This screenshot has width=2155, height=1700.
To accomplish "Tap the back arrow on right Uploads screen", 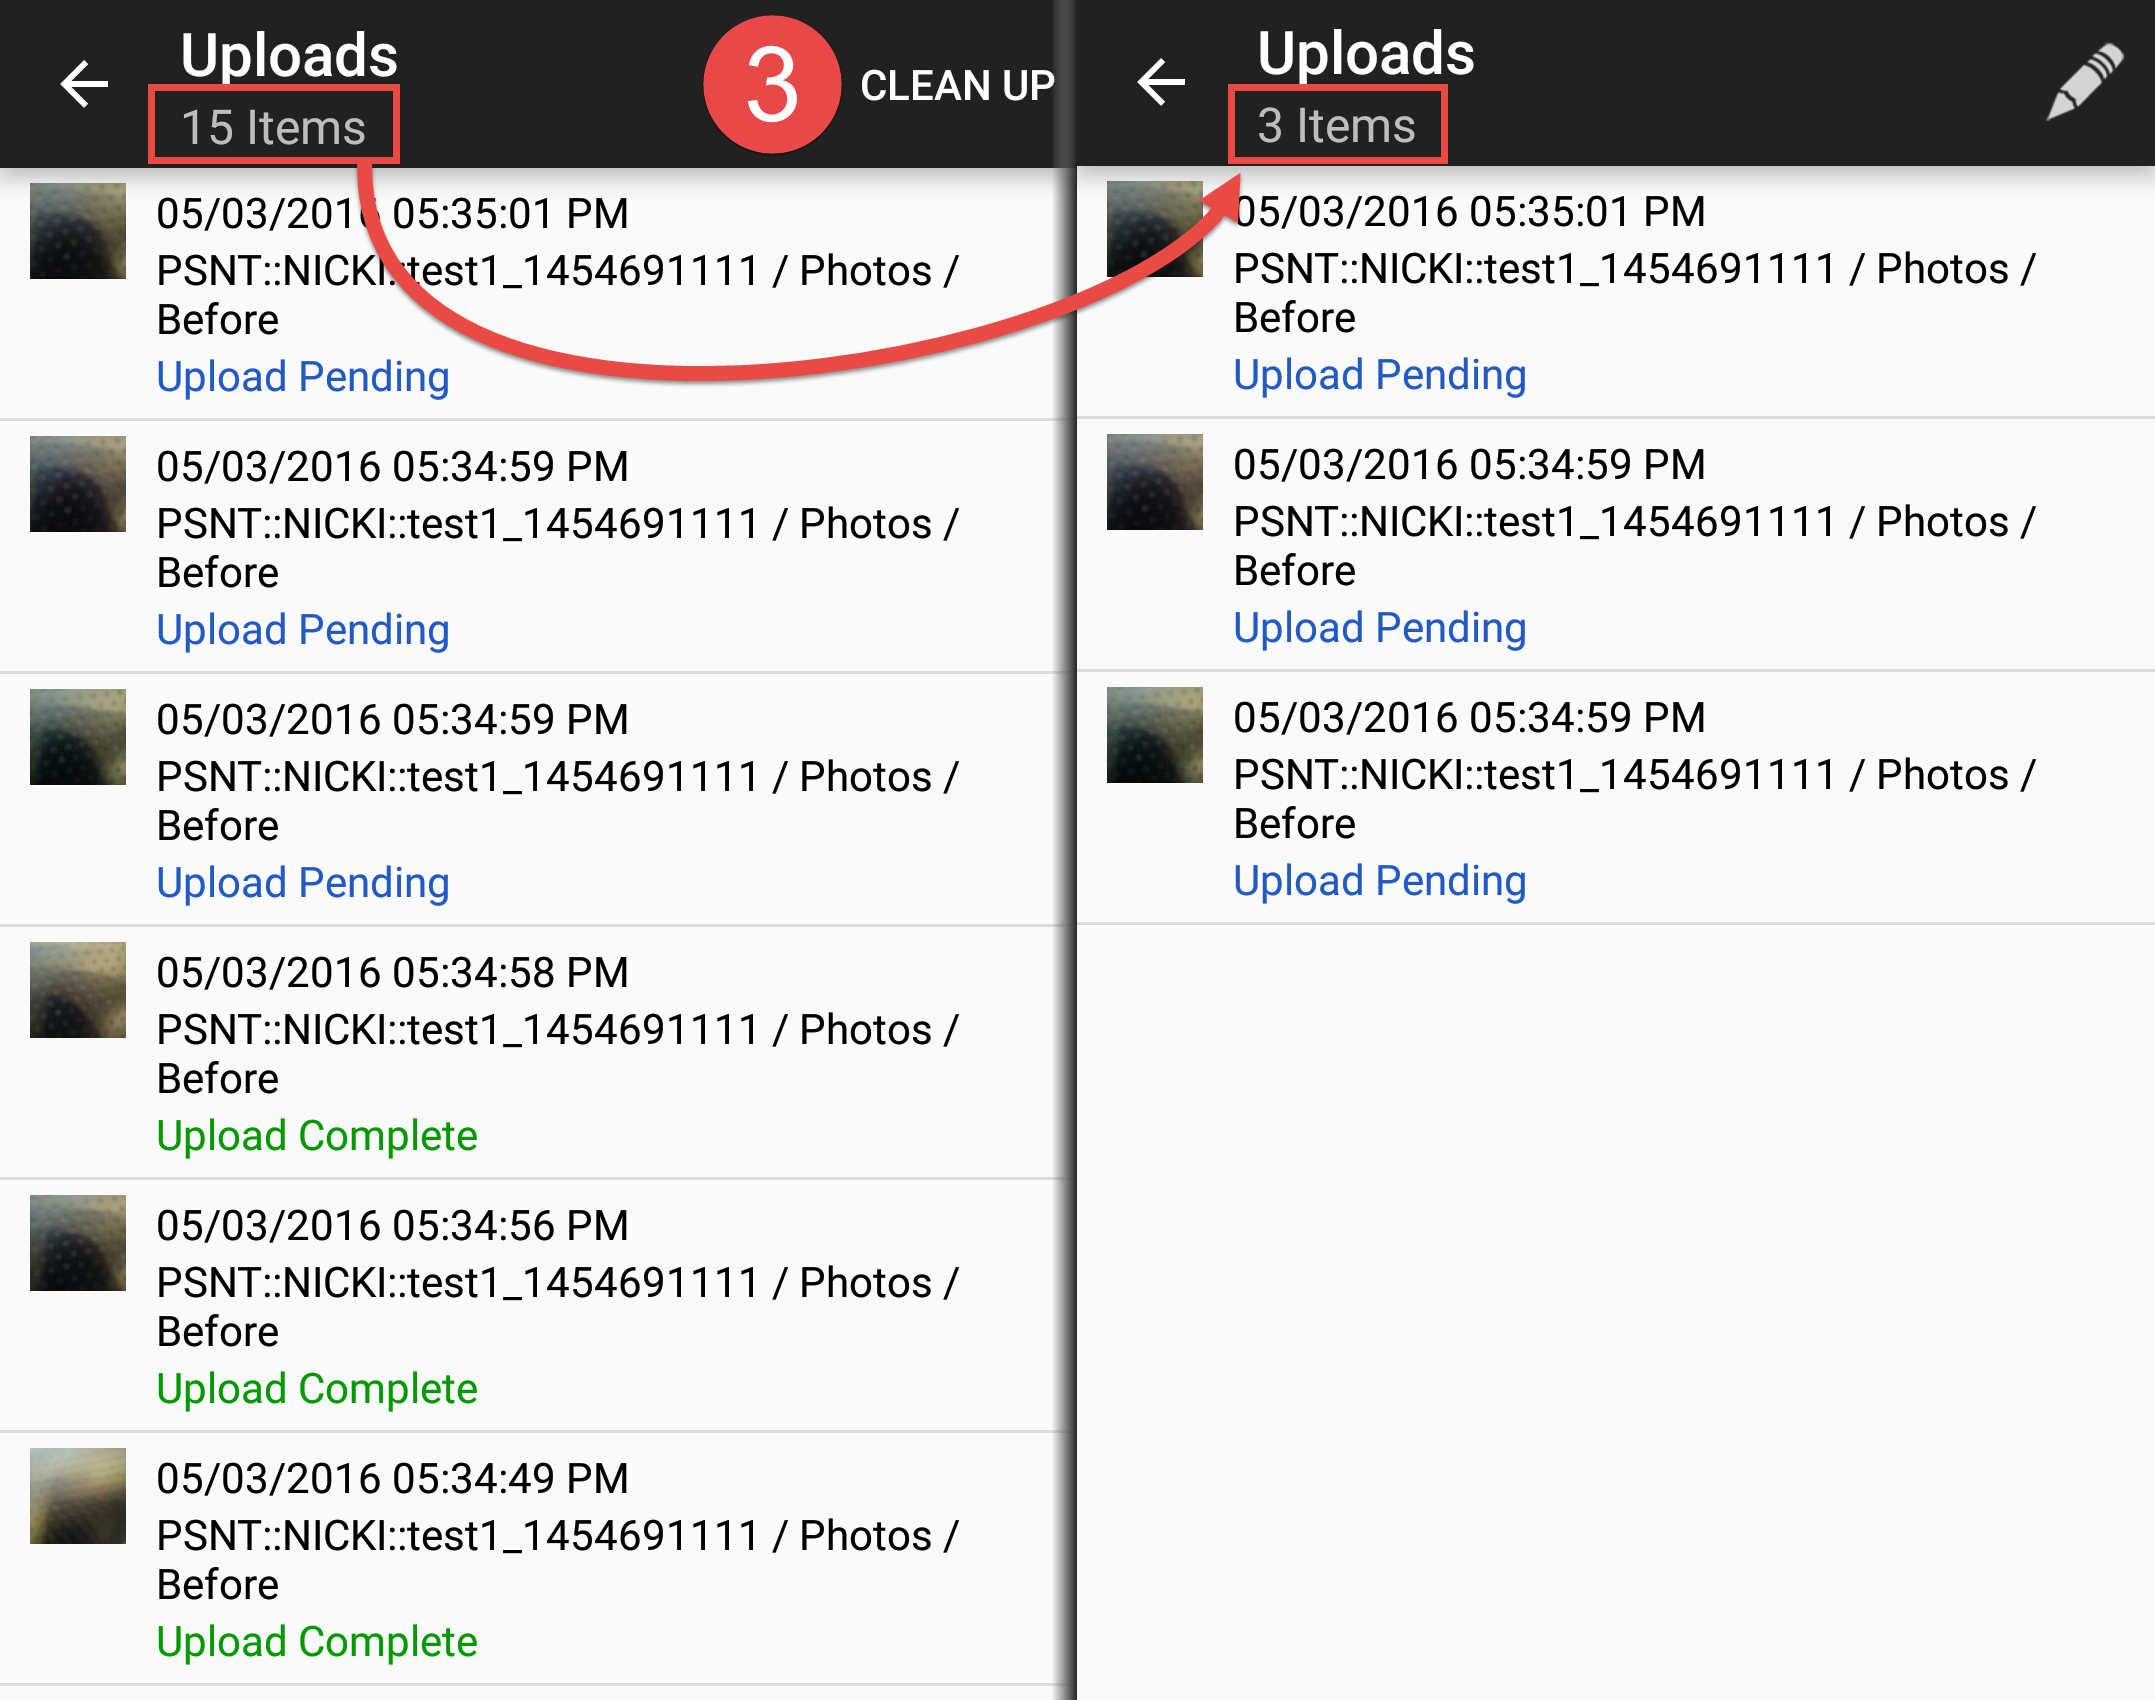I will [x=1161, y=82].
